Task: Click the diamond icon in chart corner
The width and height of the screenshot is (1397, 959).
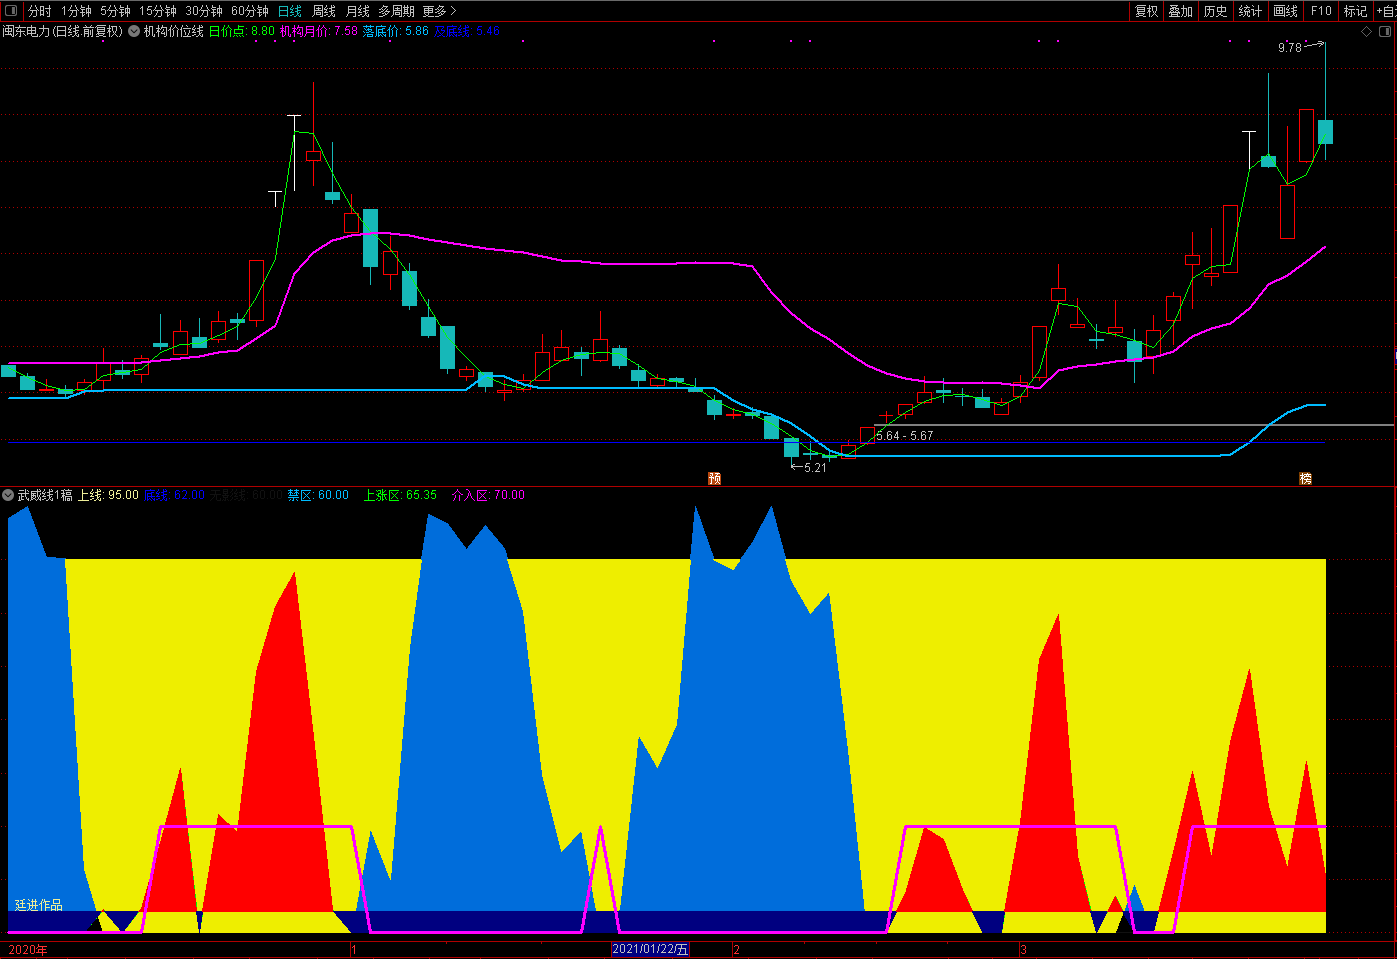Action: tap(1367, 31)
